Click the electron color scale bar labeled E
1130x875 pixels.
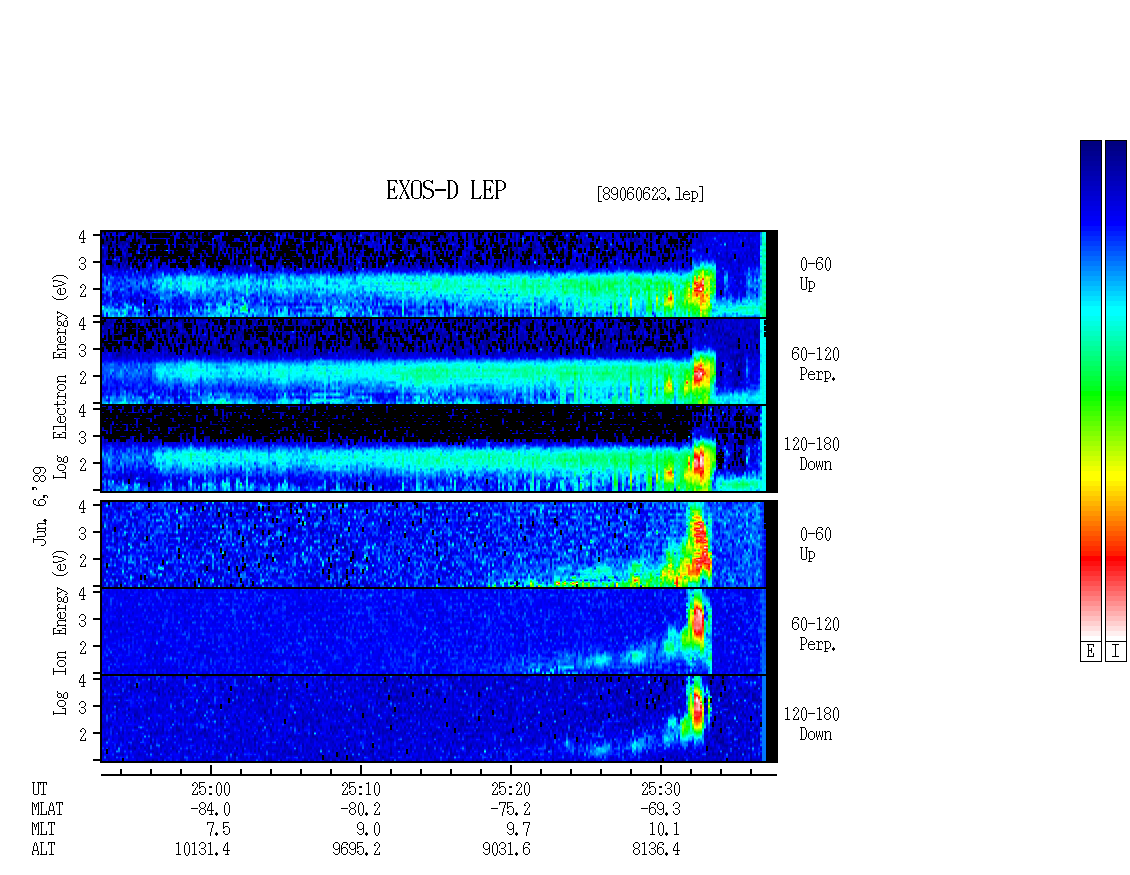click(x=1090, y=390)
